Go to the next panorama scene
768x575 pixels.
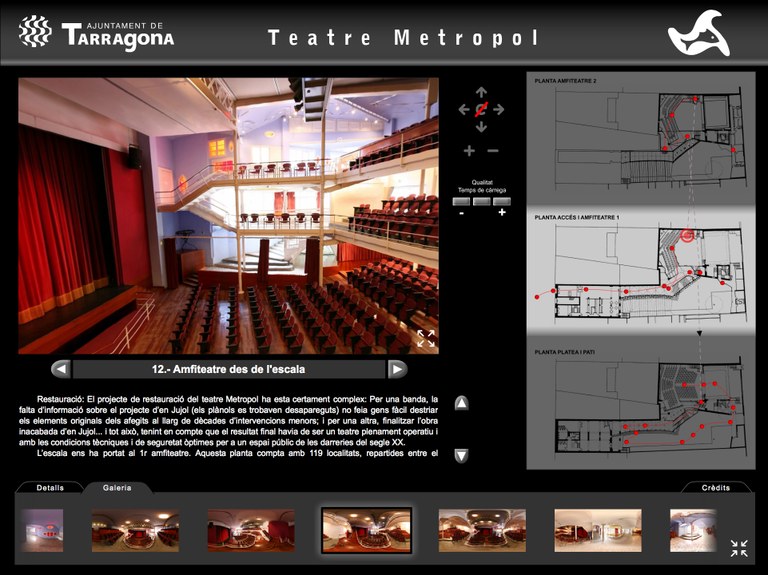(397, 369)
